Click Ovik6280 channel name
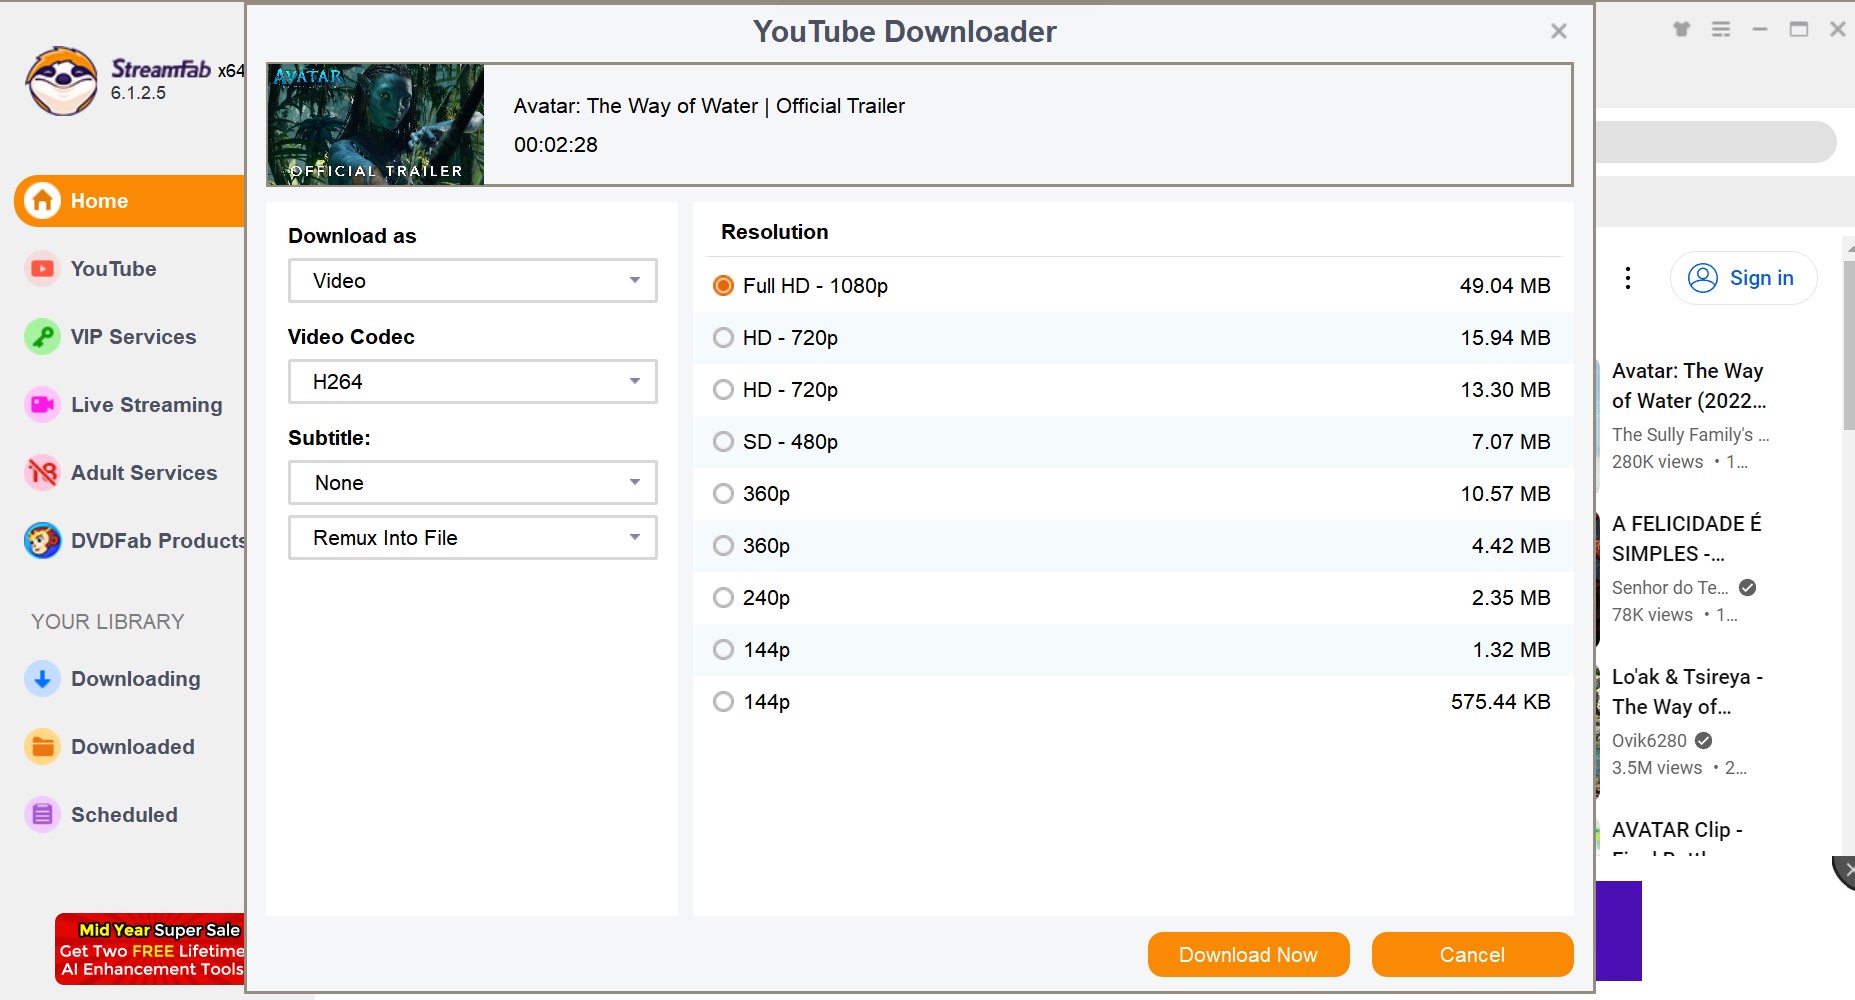The height and width of the screenshot is (1000, 1855). click(x=1649, y=741)
